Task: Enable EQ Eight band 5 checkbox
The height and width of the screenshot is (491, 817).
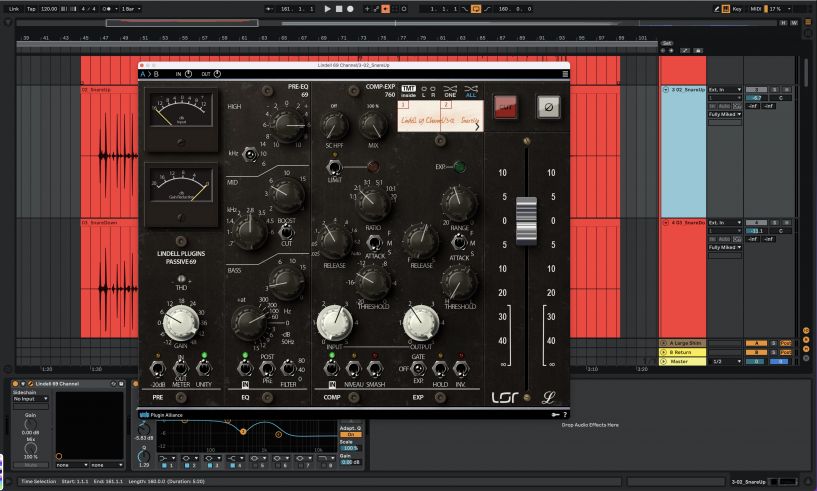Action: coord(255,465)
